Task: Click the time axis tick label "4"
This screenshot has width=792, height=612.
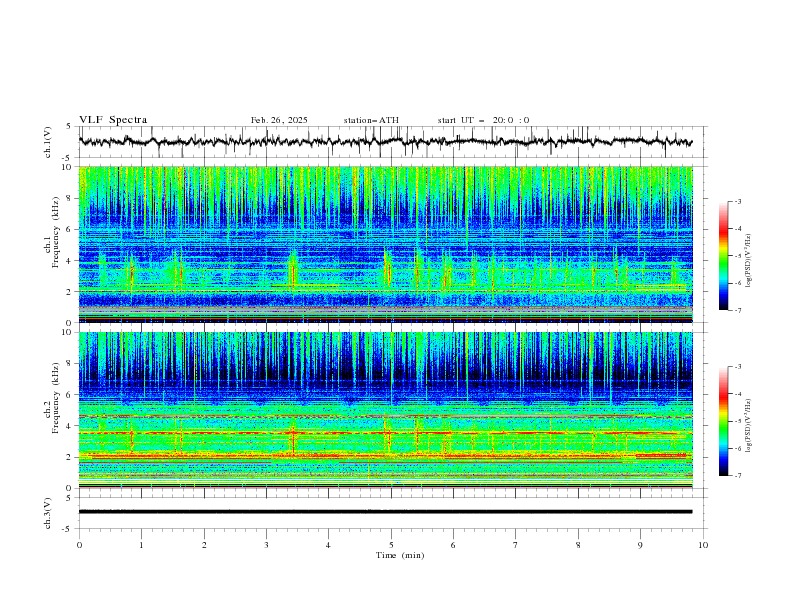Action: click(328, 545)
